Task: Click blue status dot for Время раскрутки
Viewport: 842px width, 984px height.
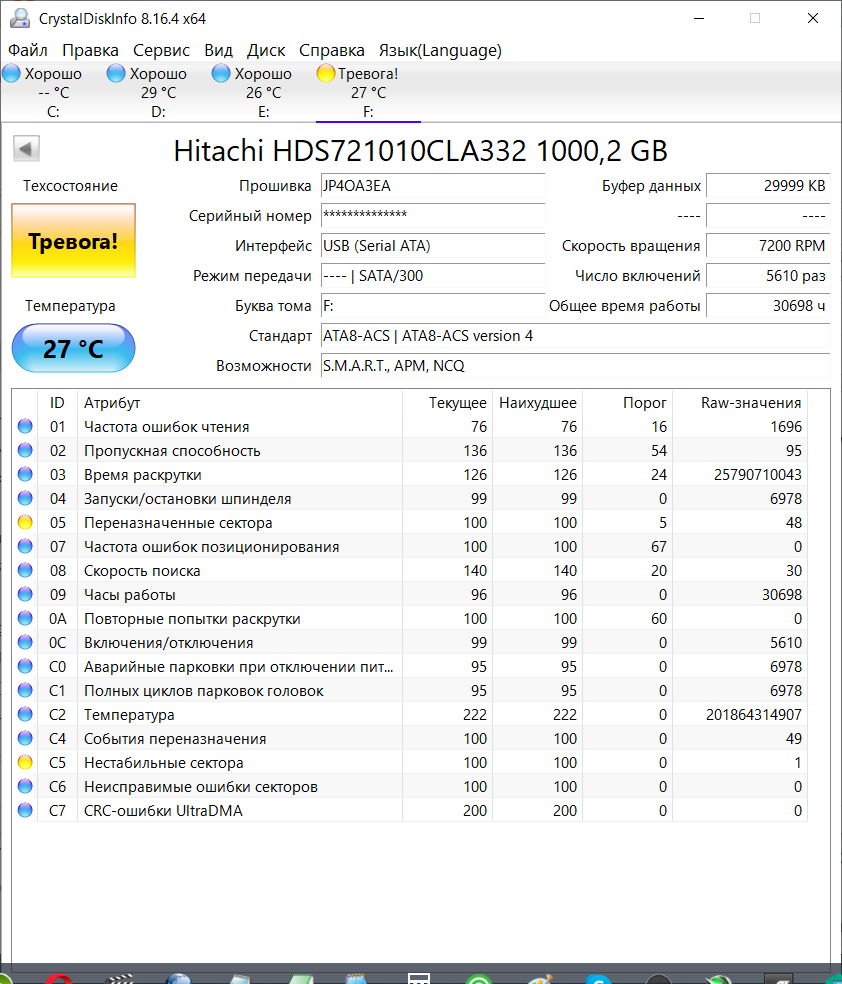Action: 25,474
